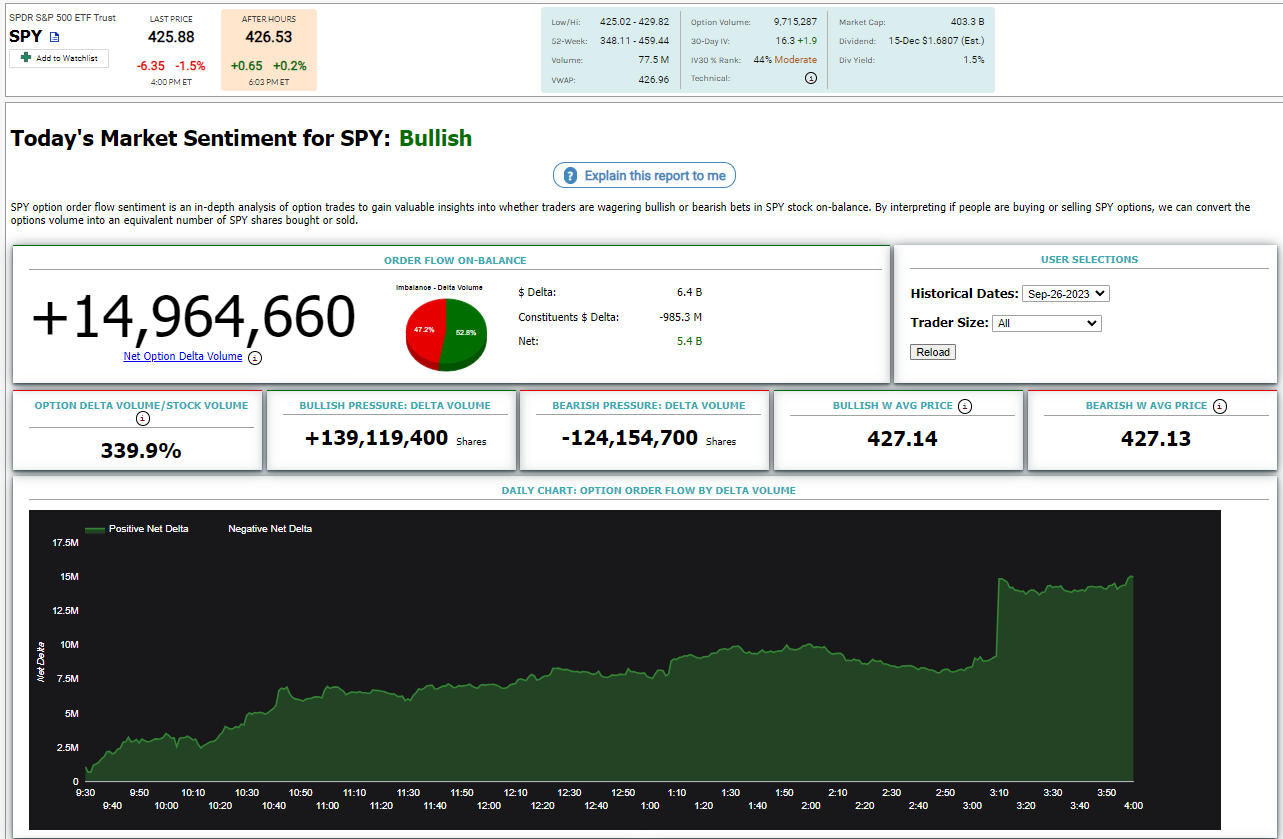The width and height of the screenshot is (1283, 839).
Task: Click Order Flow On-Balance panel heading
Action: coord(455,261)
